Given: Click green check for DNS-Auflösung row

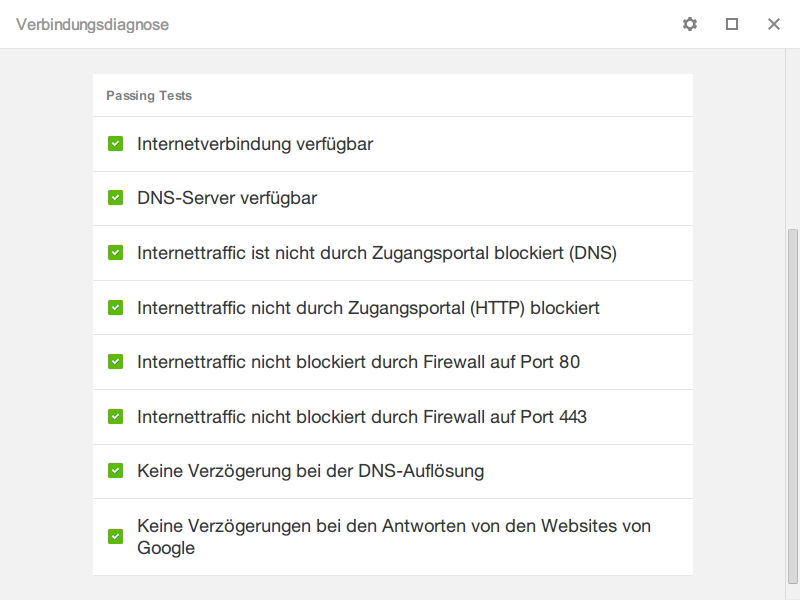Looking at the screenshot, I should [x=115, y=471].
